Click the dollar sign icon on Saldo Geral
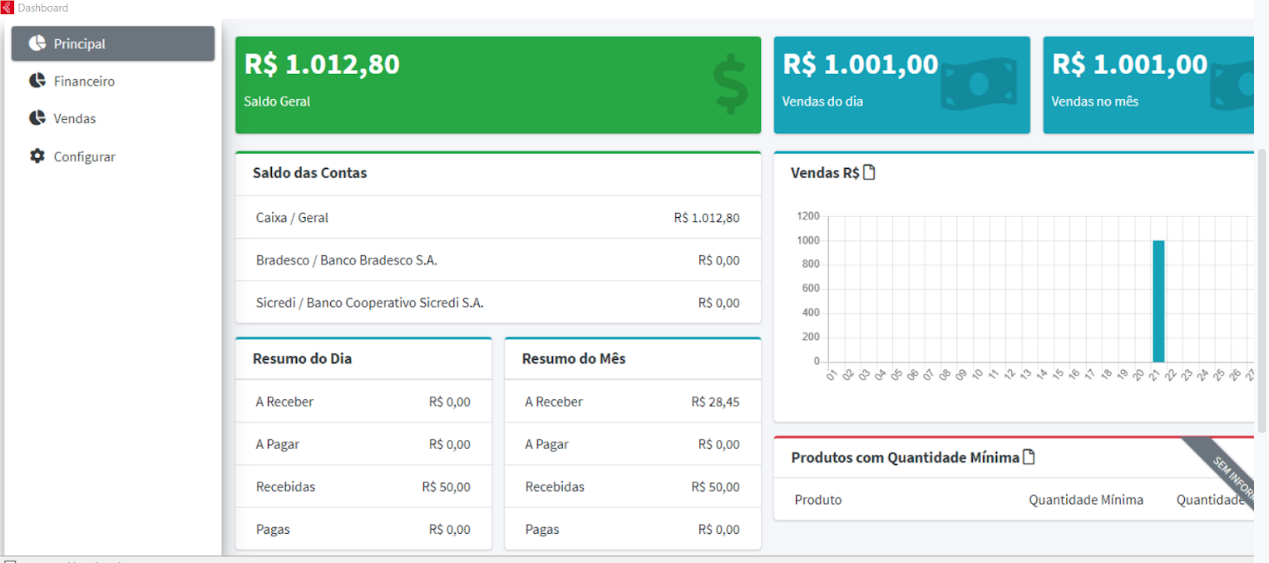1269x563 pixels. [x=730, y=86]
